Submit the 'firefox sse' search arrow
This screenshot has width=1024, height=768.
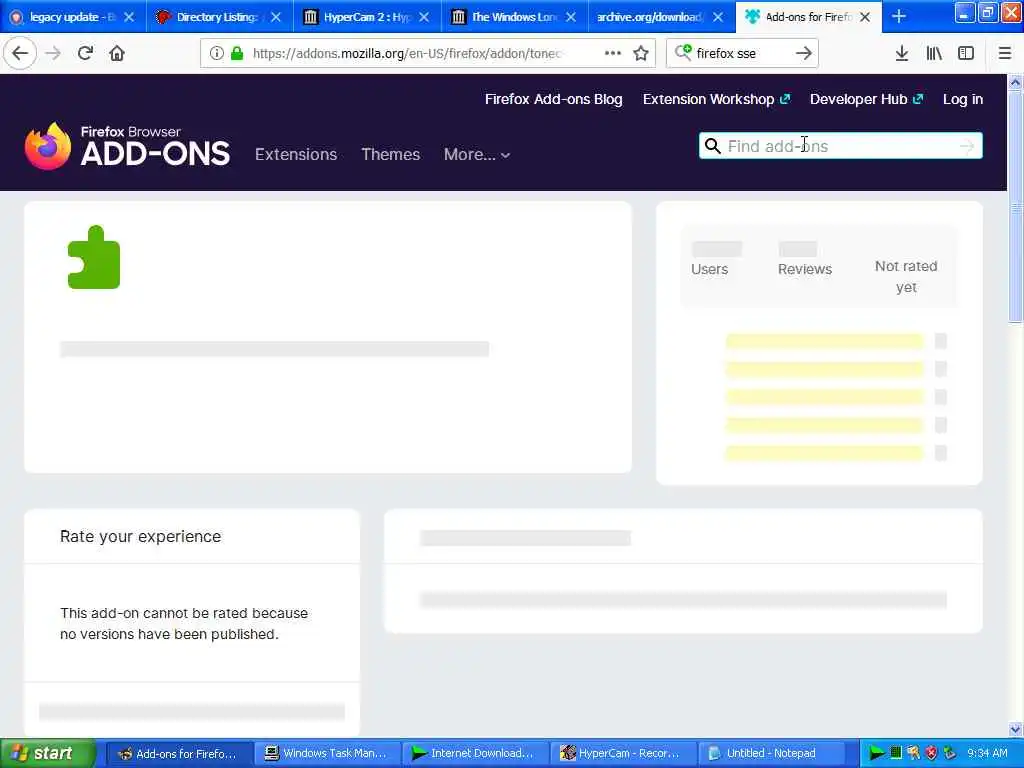pyautogui.click(x=804, y=53)
